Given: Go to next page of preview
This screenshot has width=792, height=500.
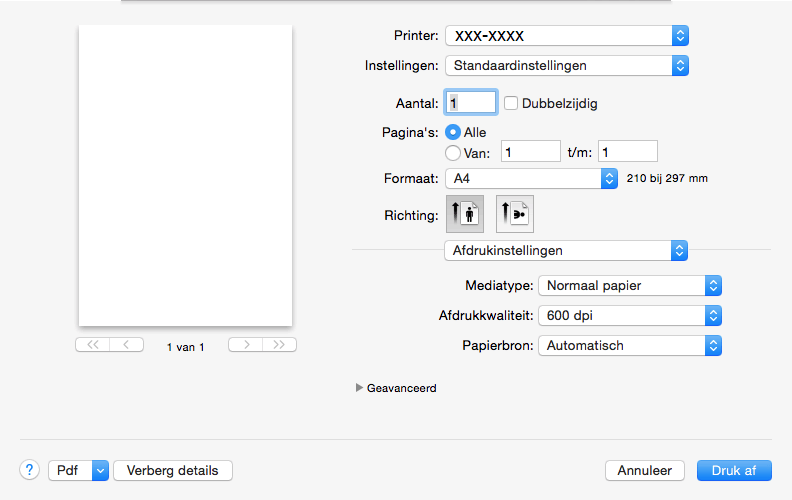Looking at the screenshot, I should (x=245, y=344).
